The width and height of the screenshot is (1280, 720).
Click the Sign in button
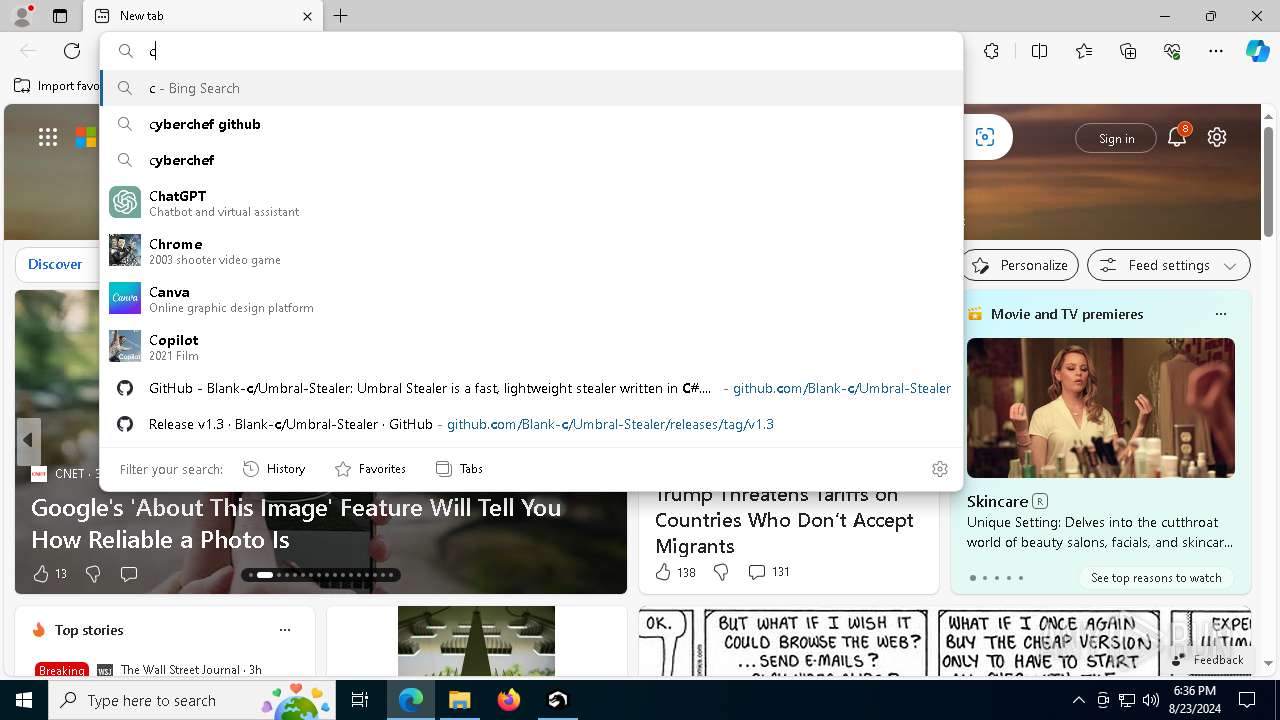1116,138
